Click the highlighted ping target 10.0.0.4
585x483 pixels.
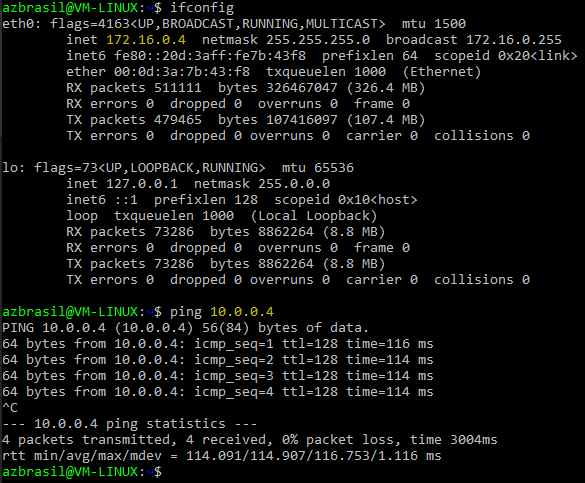242,312
